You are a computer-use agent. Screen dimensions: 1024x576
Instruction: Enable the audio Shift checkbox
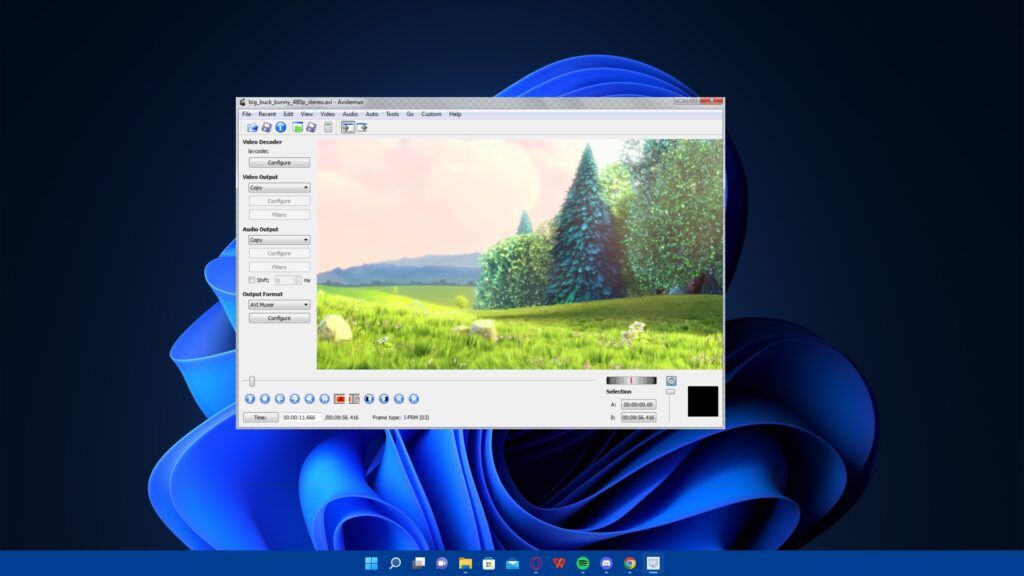point(251,280)
